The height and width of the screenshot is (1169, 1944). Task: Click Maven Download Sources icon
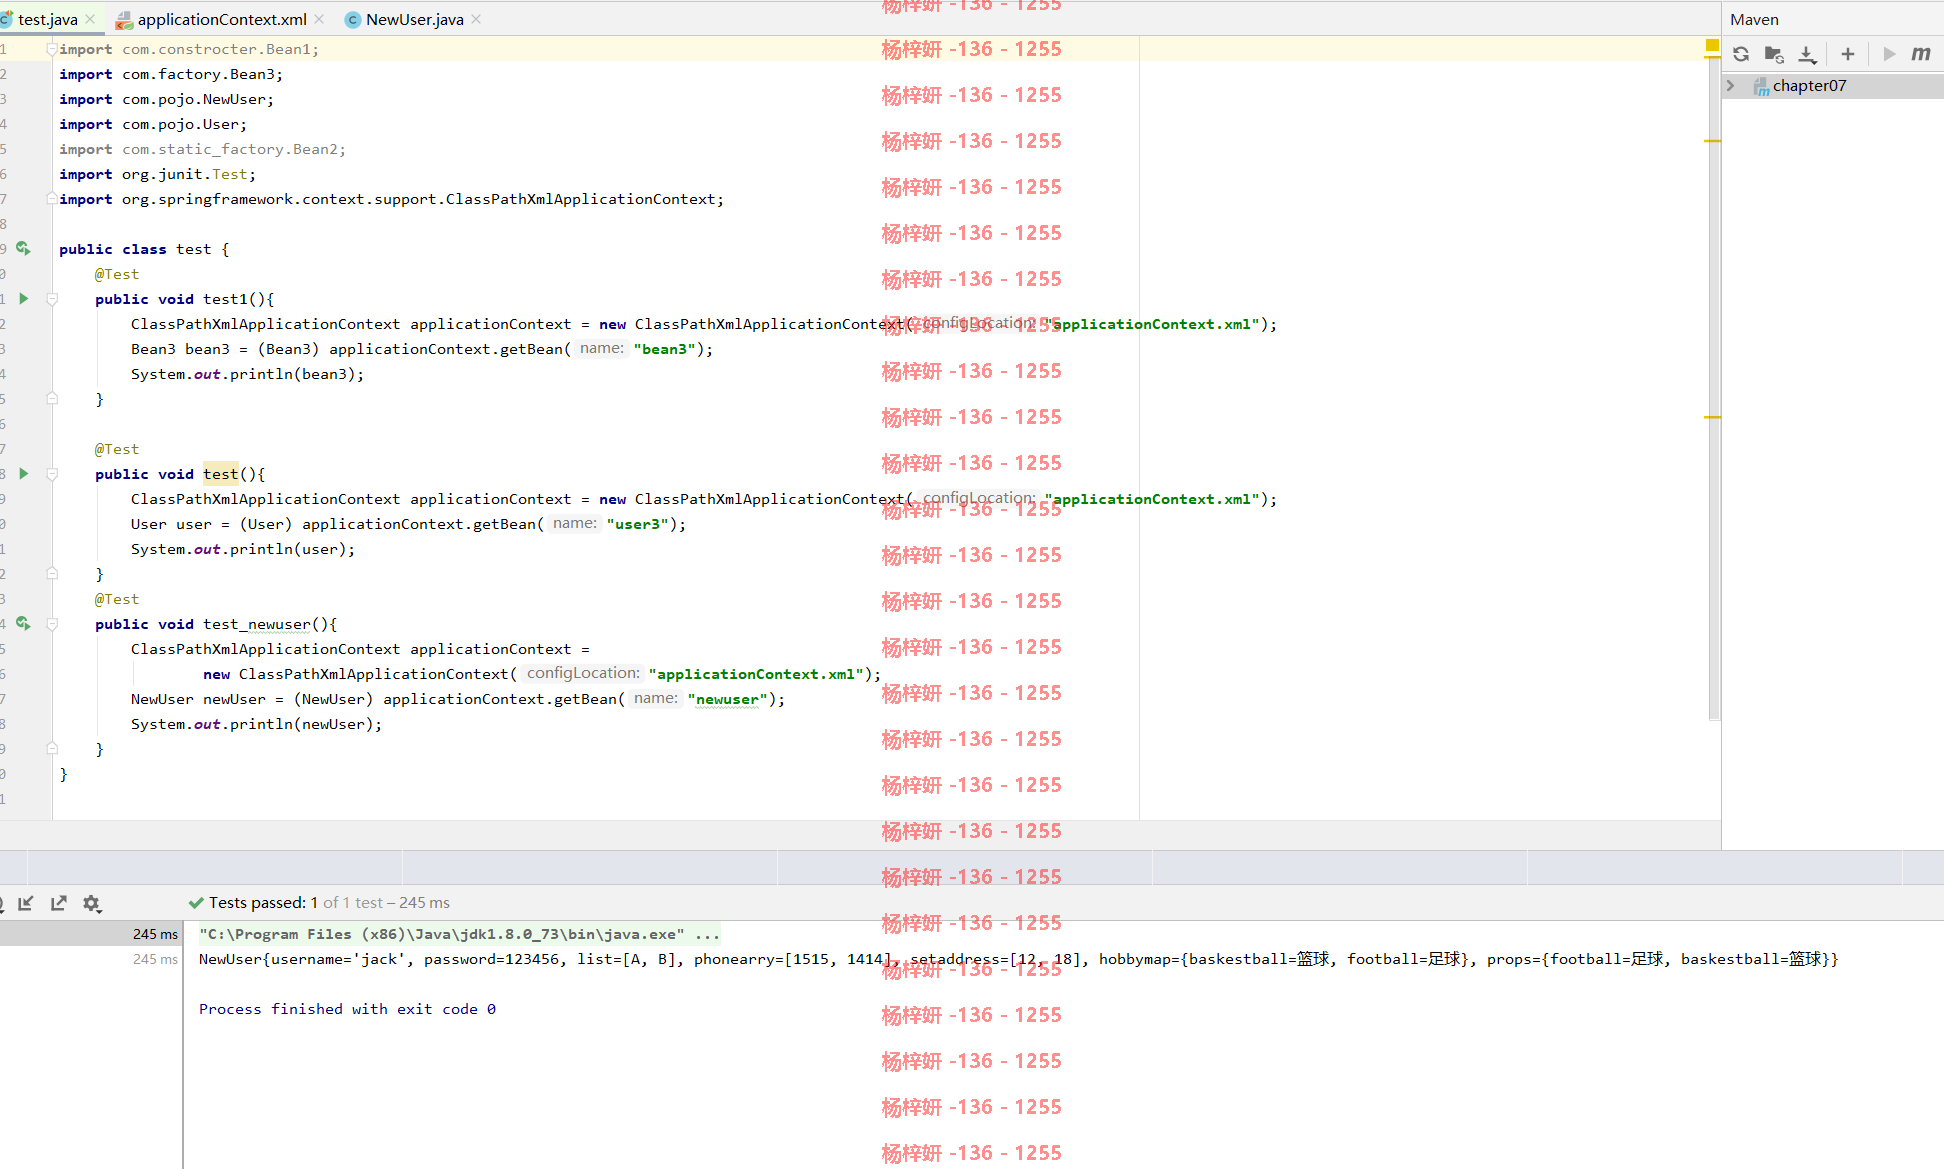(x=1807, y=54)
